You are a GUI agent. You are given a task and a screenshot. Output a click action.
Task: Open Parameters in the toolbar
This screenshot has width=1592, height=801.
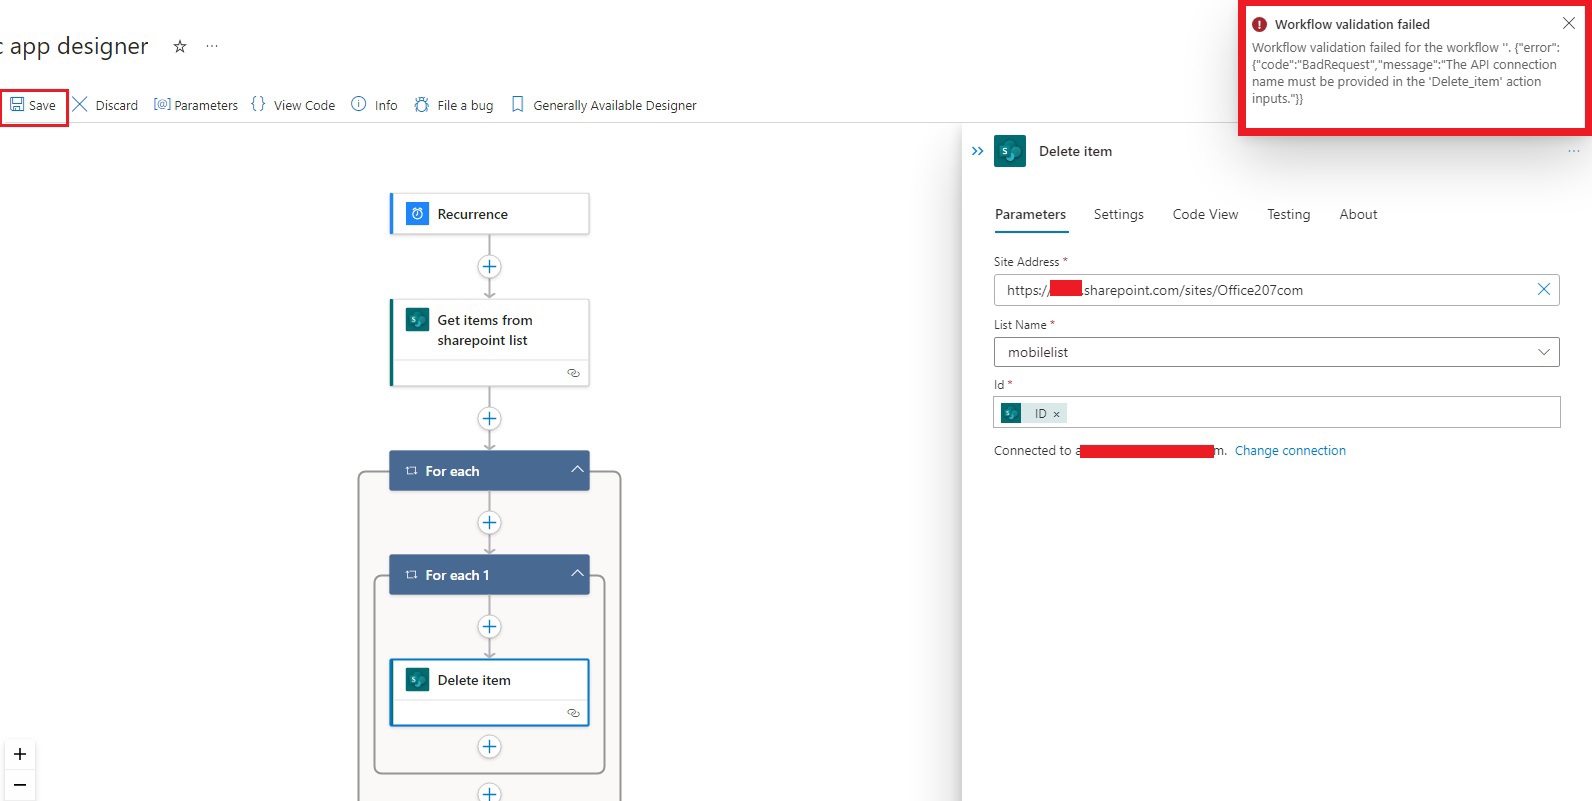pyautogui.click(x=195, y=105)
